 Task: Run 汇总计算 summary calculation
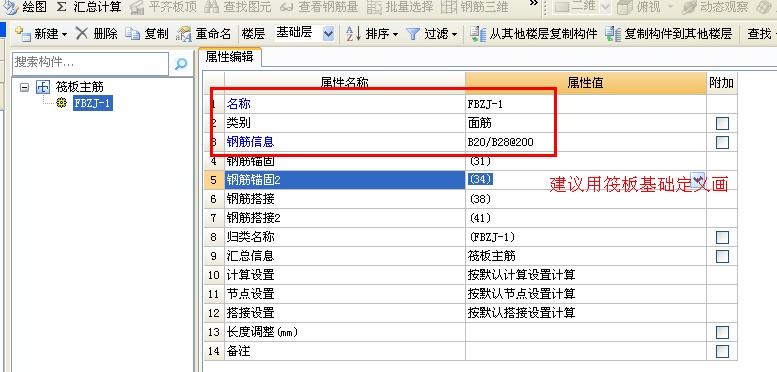pyautogui.click(x=88, y=6)
